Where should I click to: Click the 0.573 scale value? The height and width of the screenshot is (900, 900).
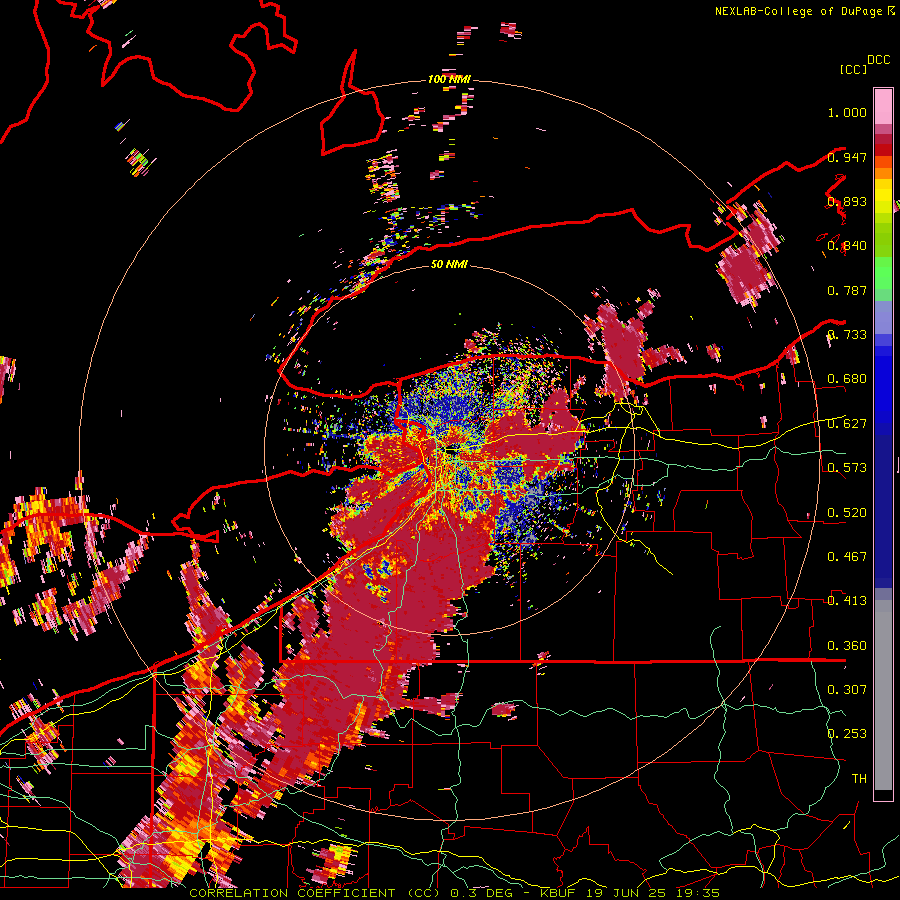[847, 468]
